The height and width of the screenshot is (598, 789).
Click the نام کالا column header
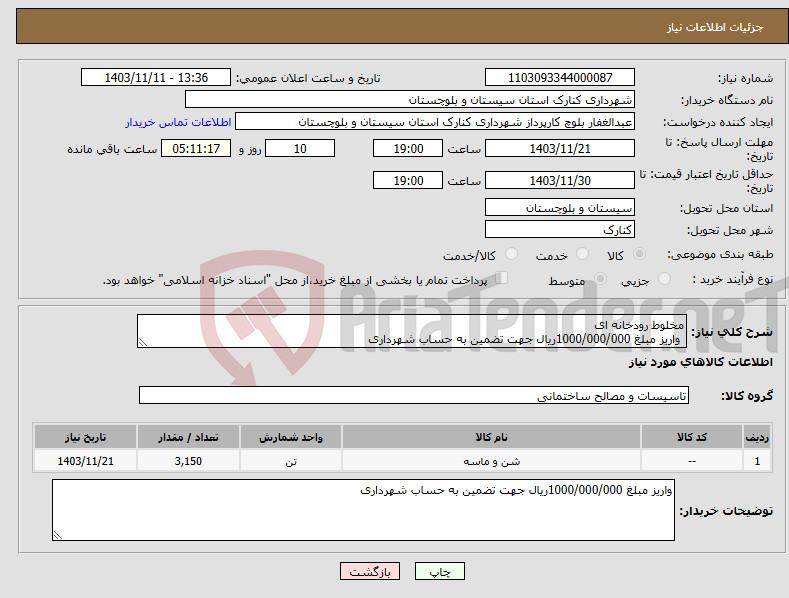tap(491, 437)
